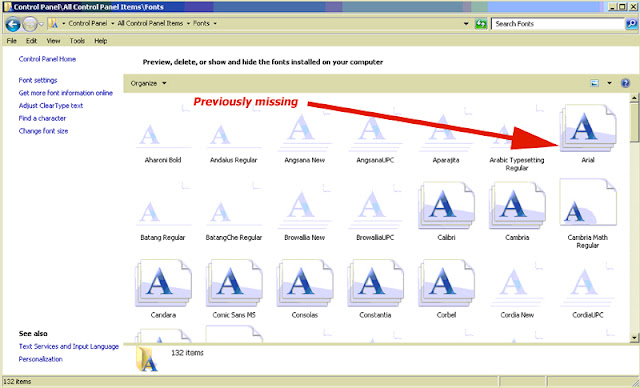Expand the Fonts breadcrumb arrow
Image resolution: width=640 pixels, height=388 pixels.
215,24
